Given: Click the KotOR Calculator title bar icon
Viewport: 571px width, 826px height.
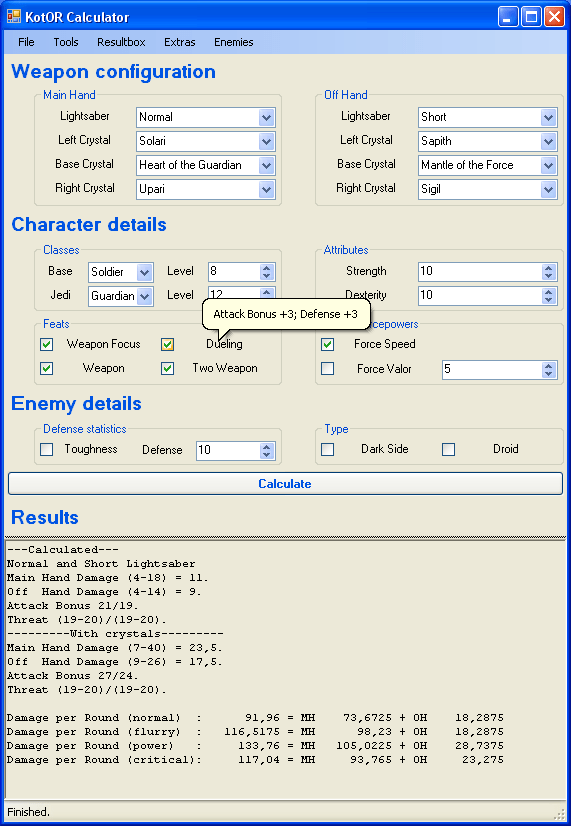Looking at the screenshot, I should (x=14, y=17).
